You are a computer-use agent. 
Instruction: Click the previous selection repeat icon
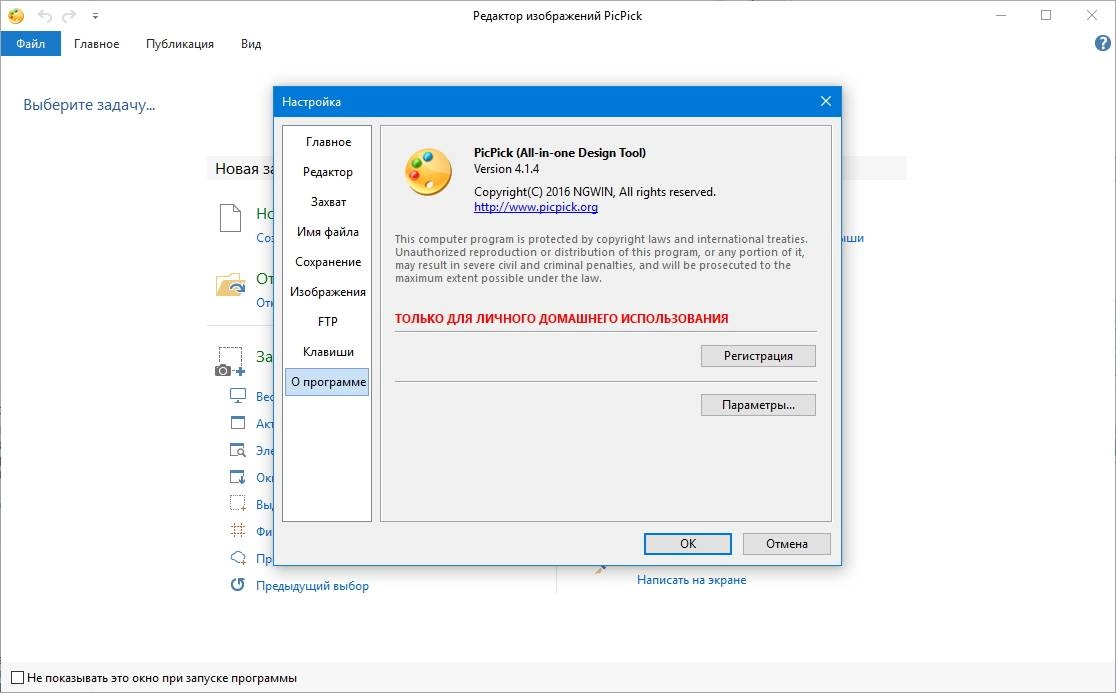238,585
